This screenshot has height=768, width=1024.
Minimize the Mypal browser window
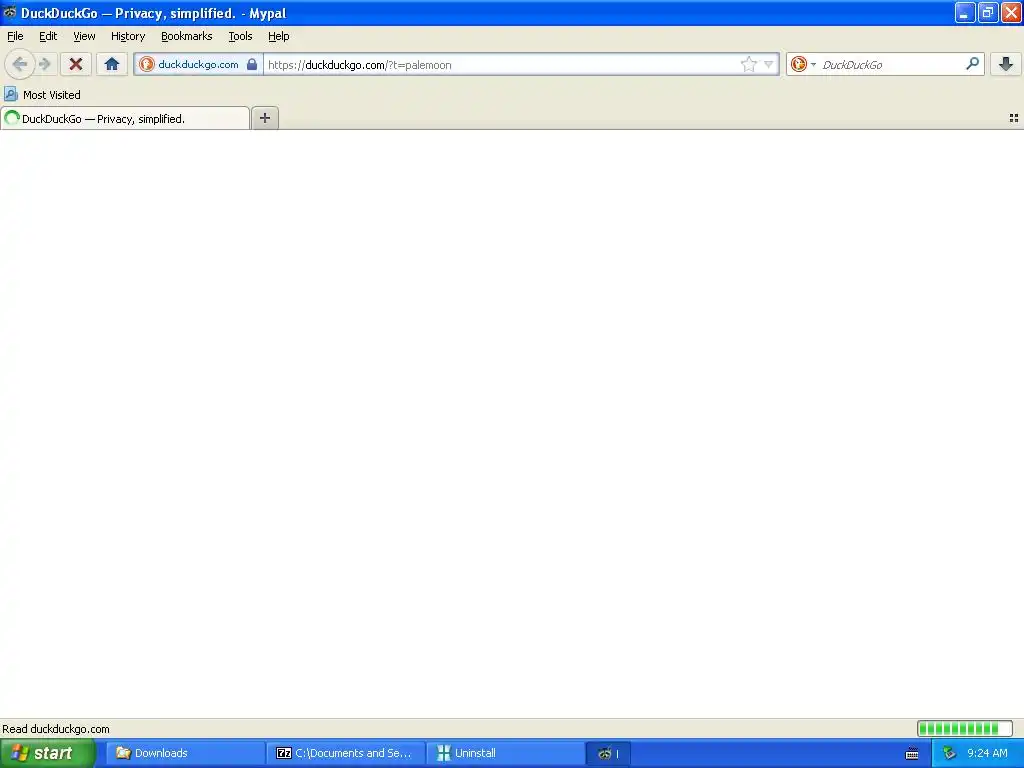[965, 12]
